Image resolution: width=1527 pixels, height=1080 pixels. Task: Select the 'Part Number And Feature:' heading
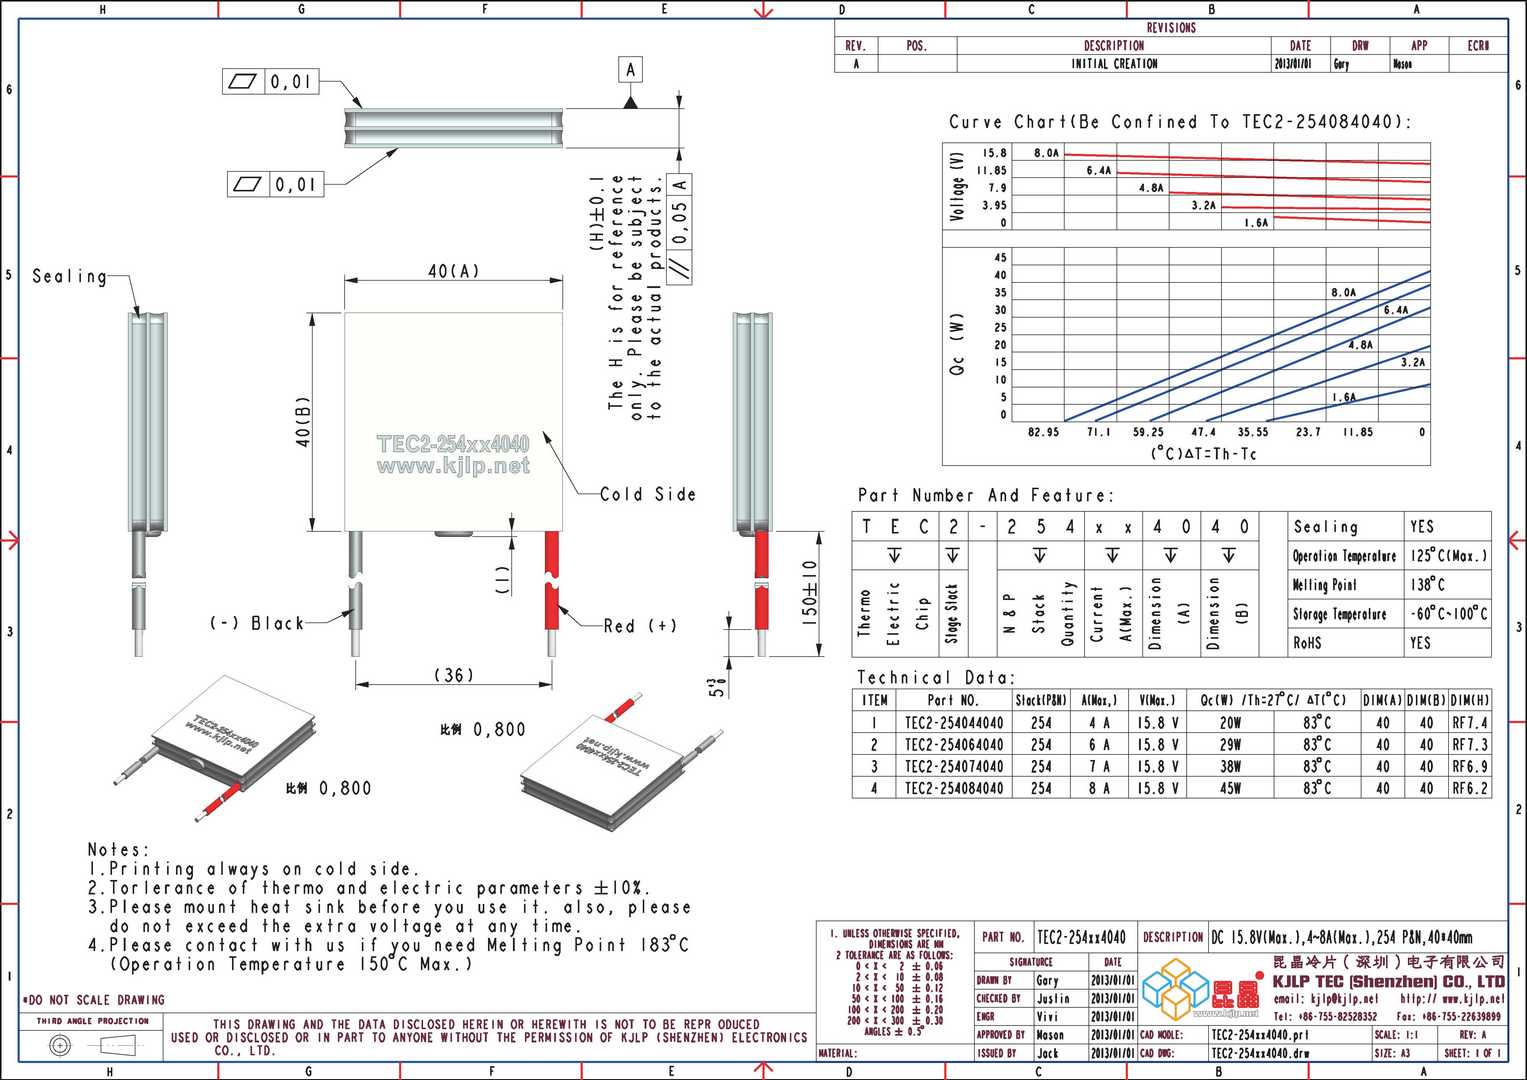coord(985,495)
